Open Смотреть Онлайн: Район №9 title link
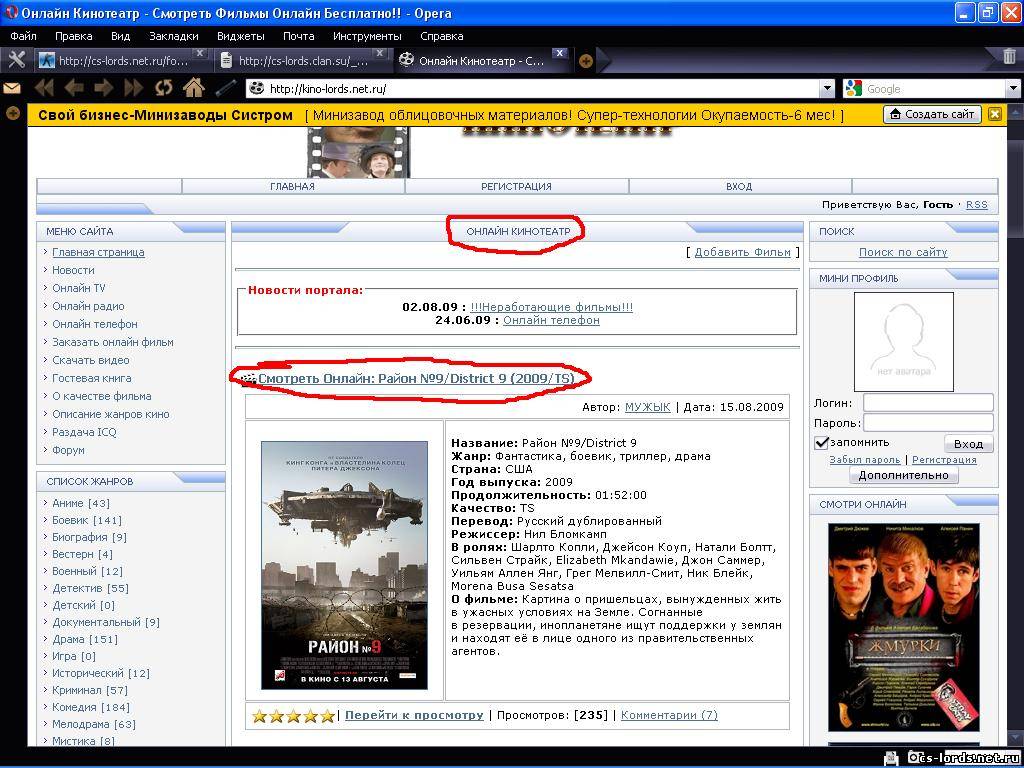The image size is (1024, 768). [417, 378]
